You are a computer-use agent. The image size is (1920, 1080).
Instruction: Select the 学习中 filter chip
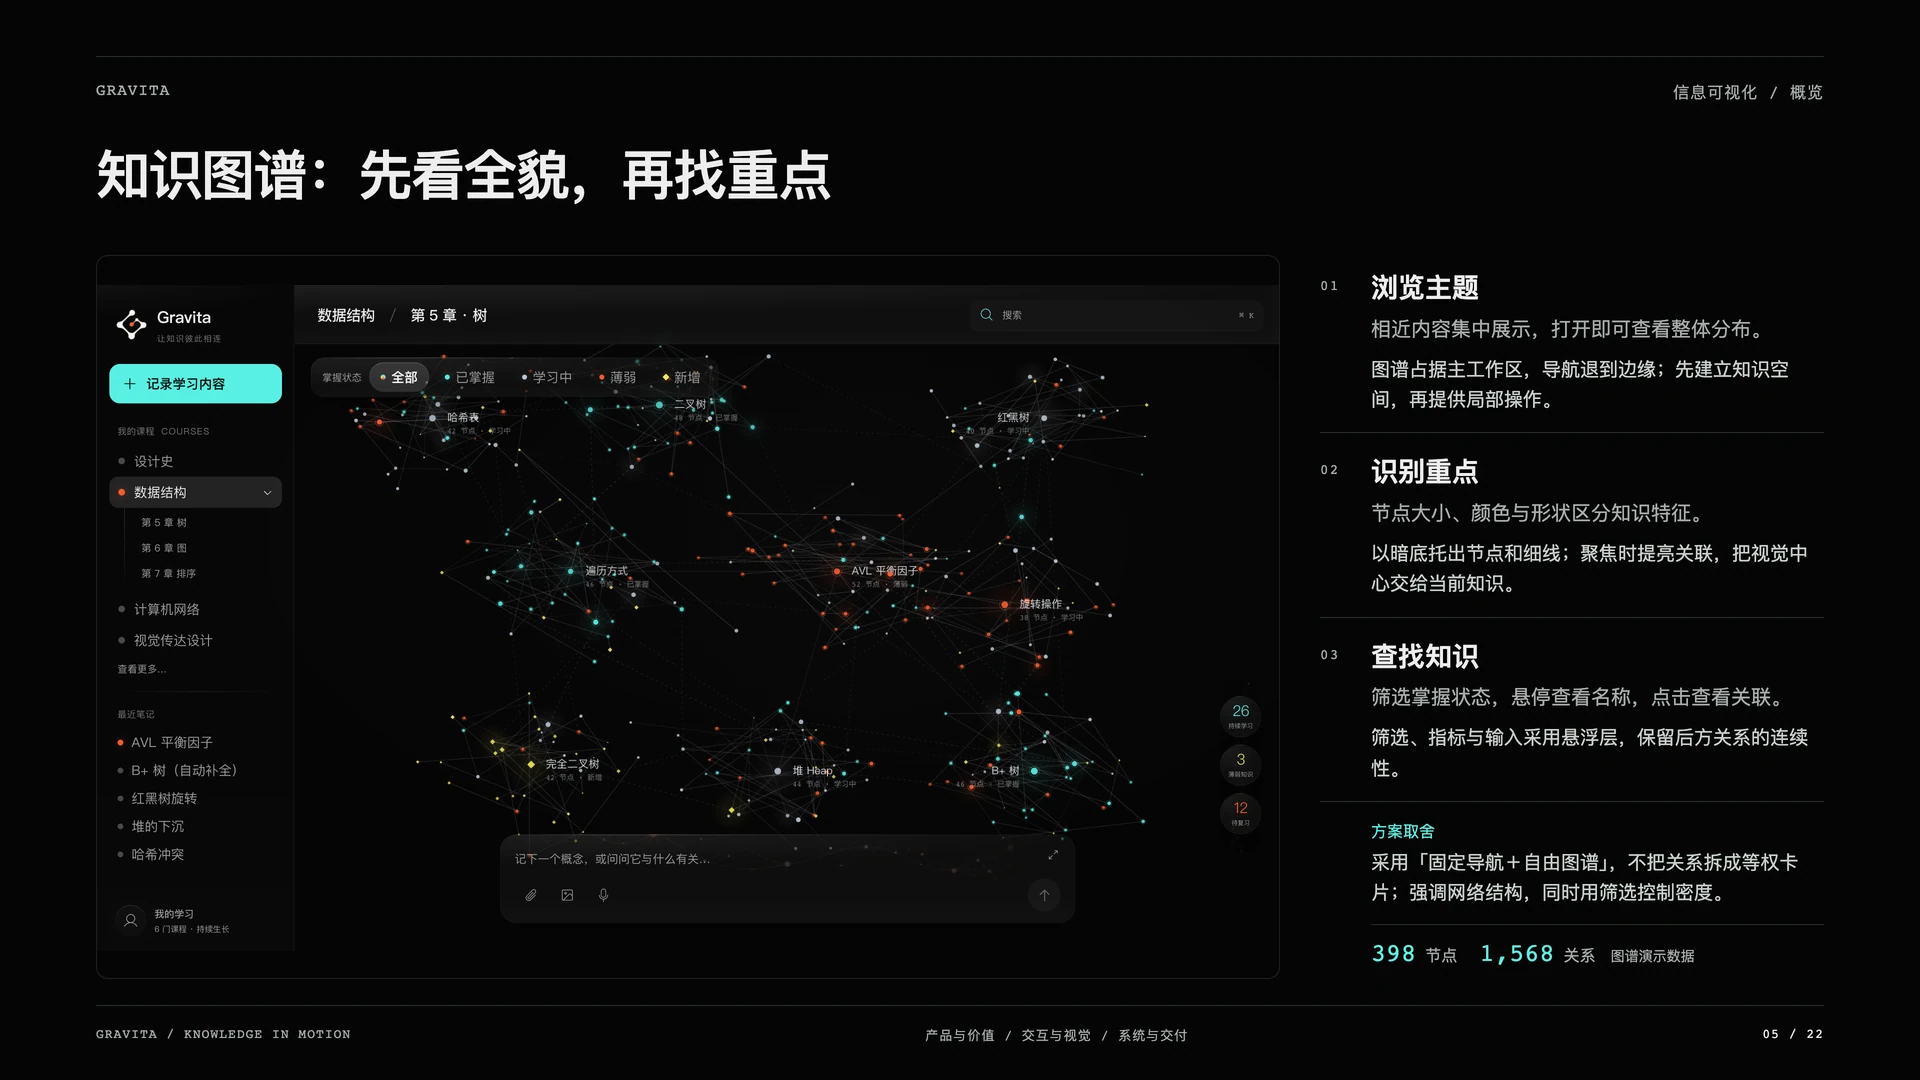(547, 377)
